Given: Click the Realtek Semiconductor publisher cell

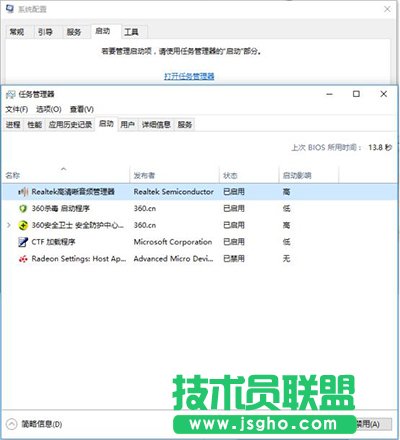Looking at the screenshot, I should 173,192.
